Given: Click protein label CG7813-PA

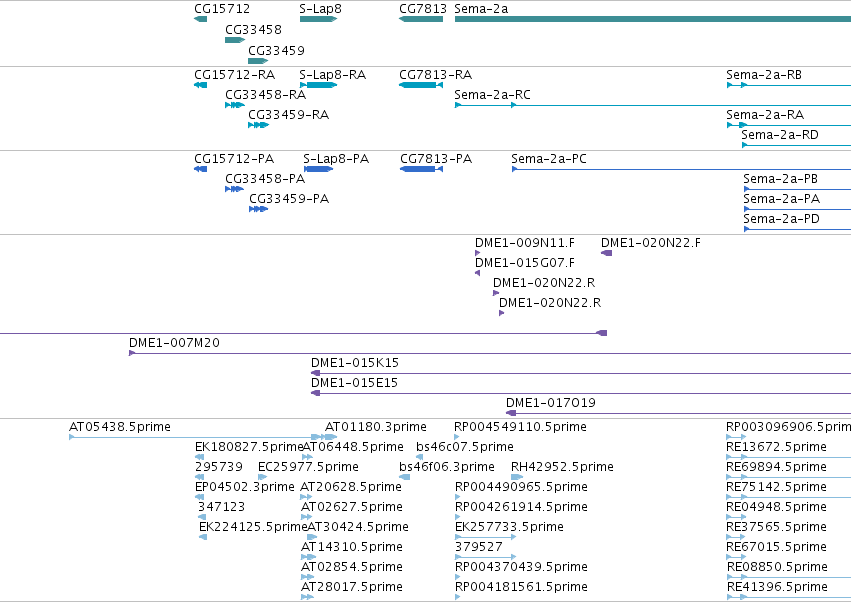Looking at the screenshot, I should [436, 159].
